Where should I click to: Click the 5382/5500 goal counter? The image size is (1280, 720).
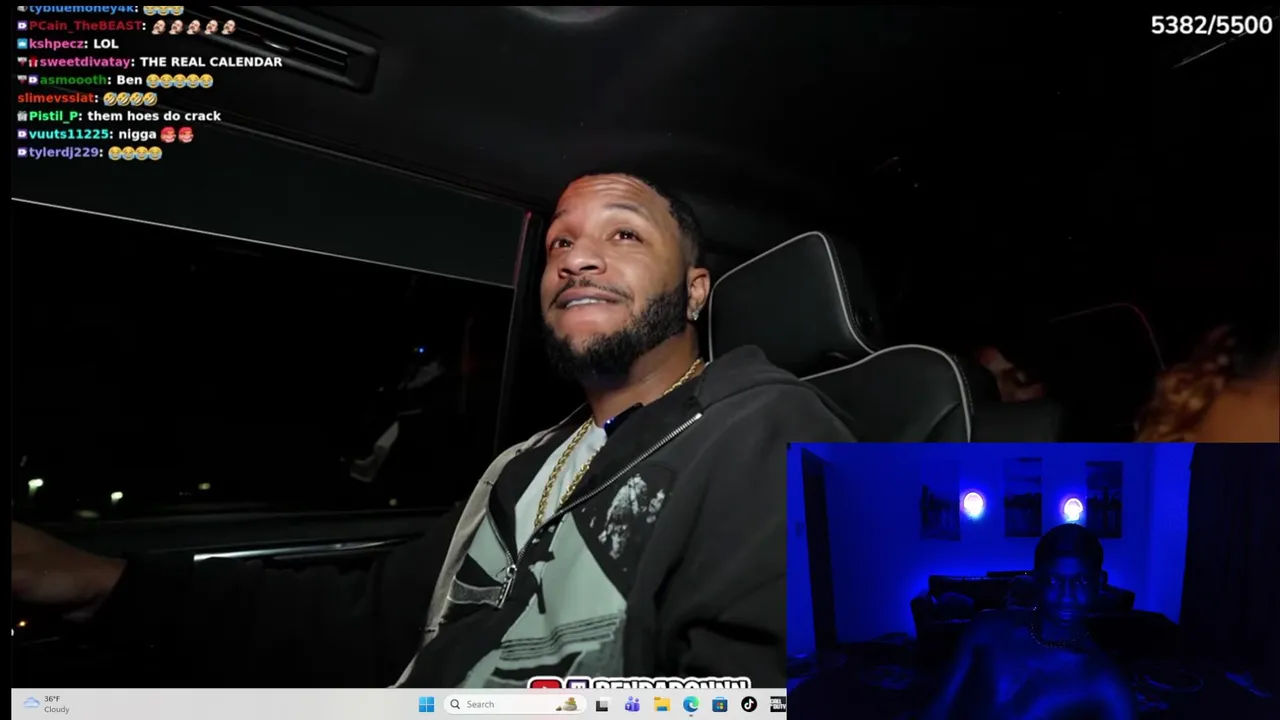pos(1211,26)
